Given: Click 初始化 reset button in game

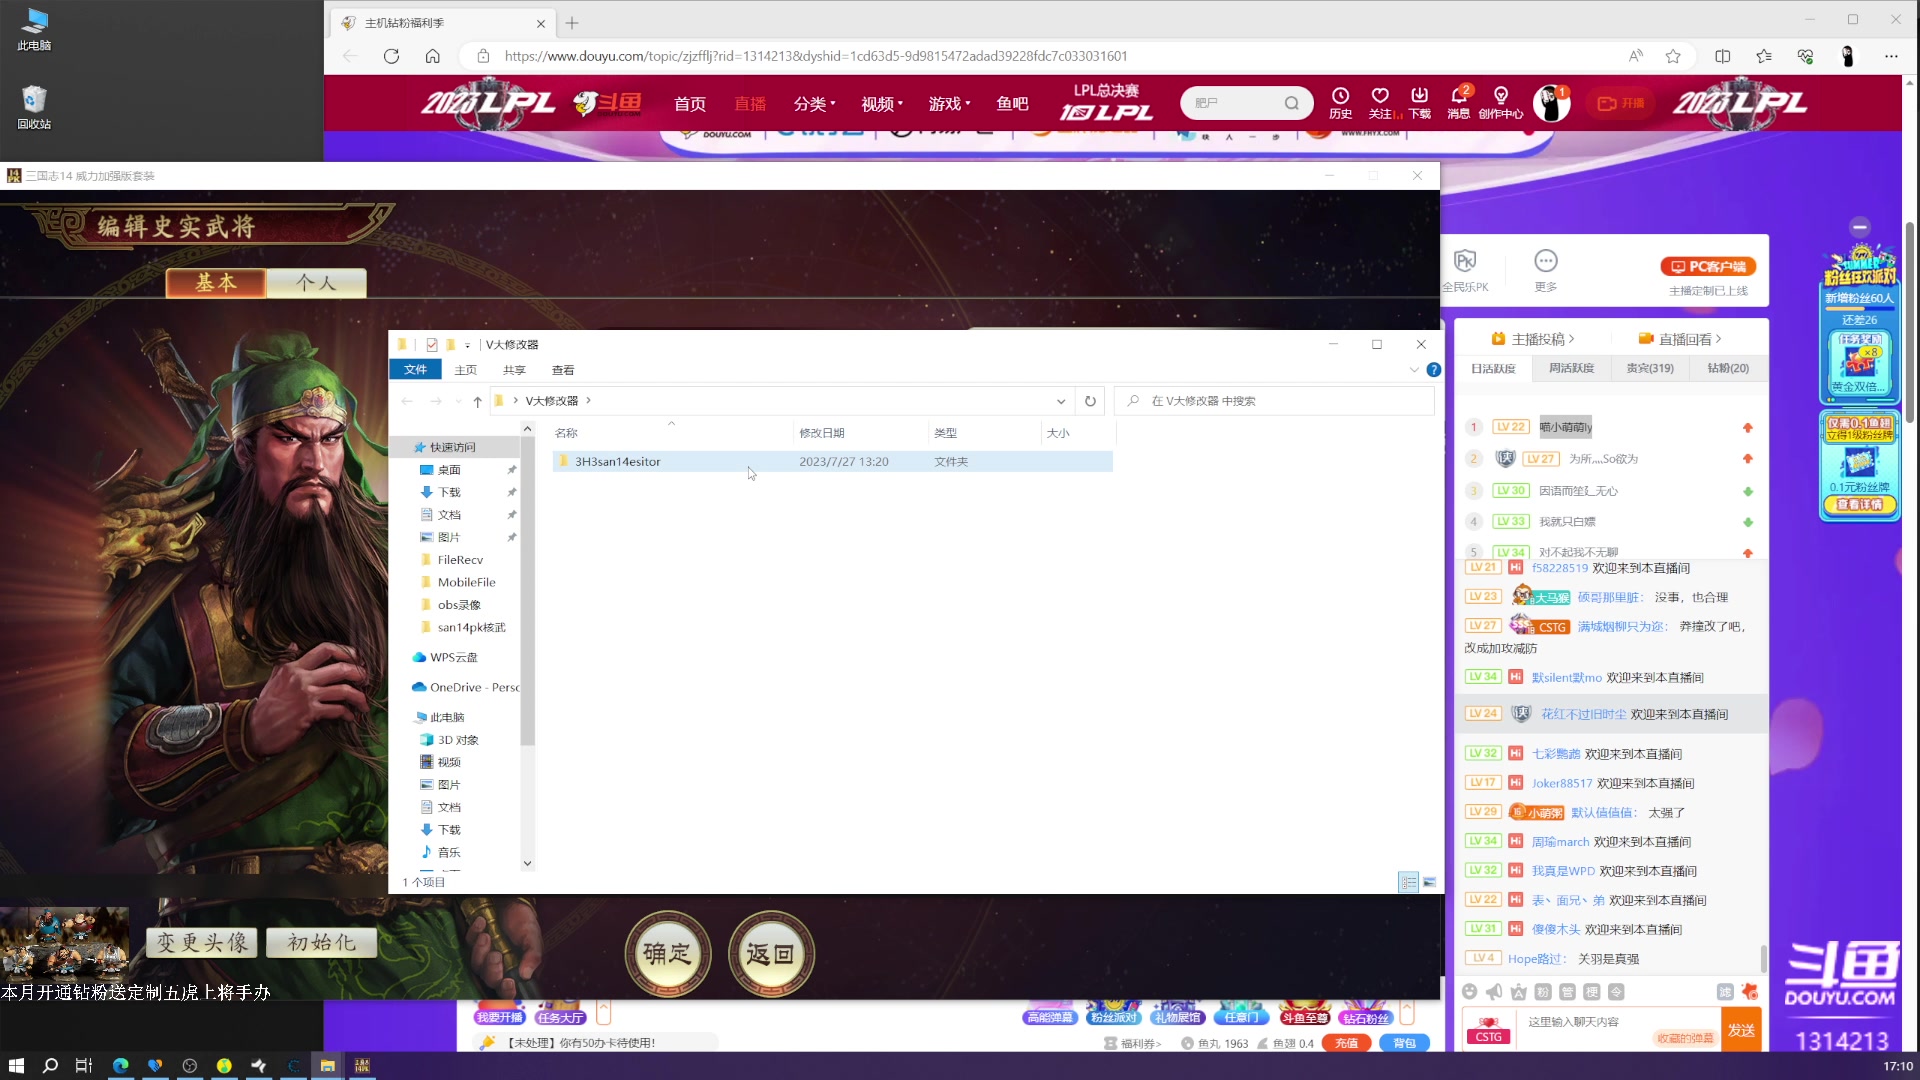Looking at the screenshot, I should 321,942.
